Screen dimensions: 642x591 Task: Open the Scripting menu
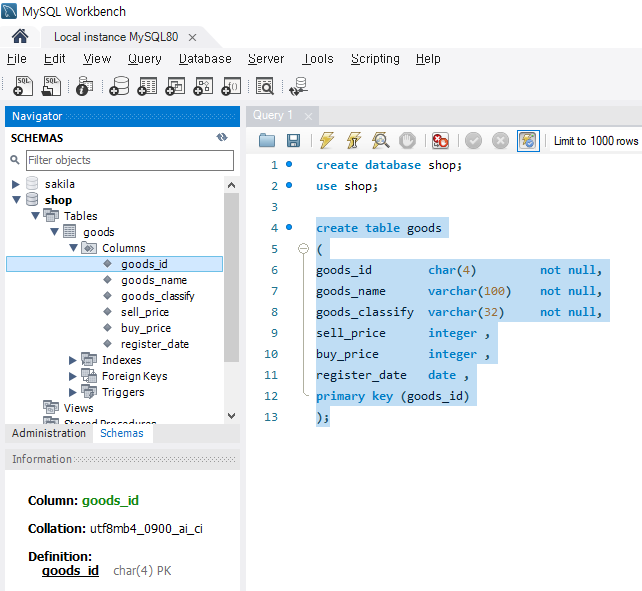(x=375, y=59)
